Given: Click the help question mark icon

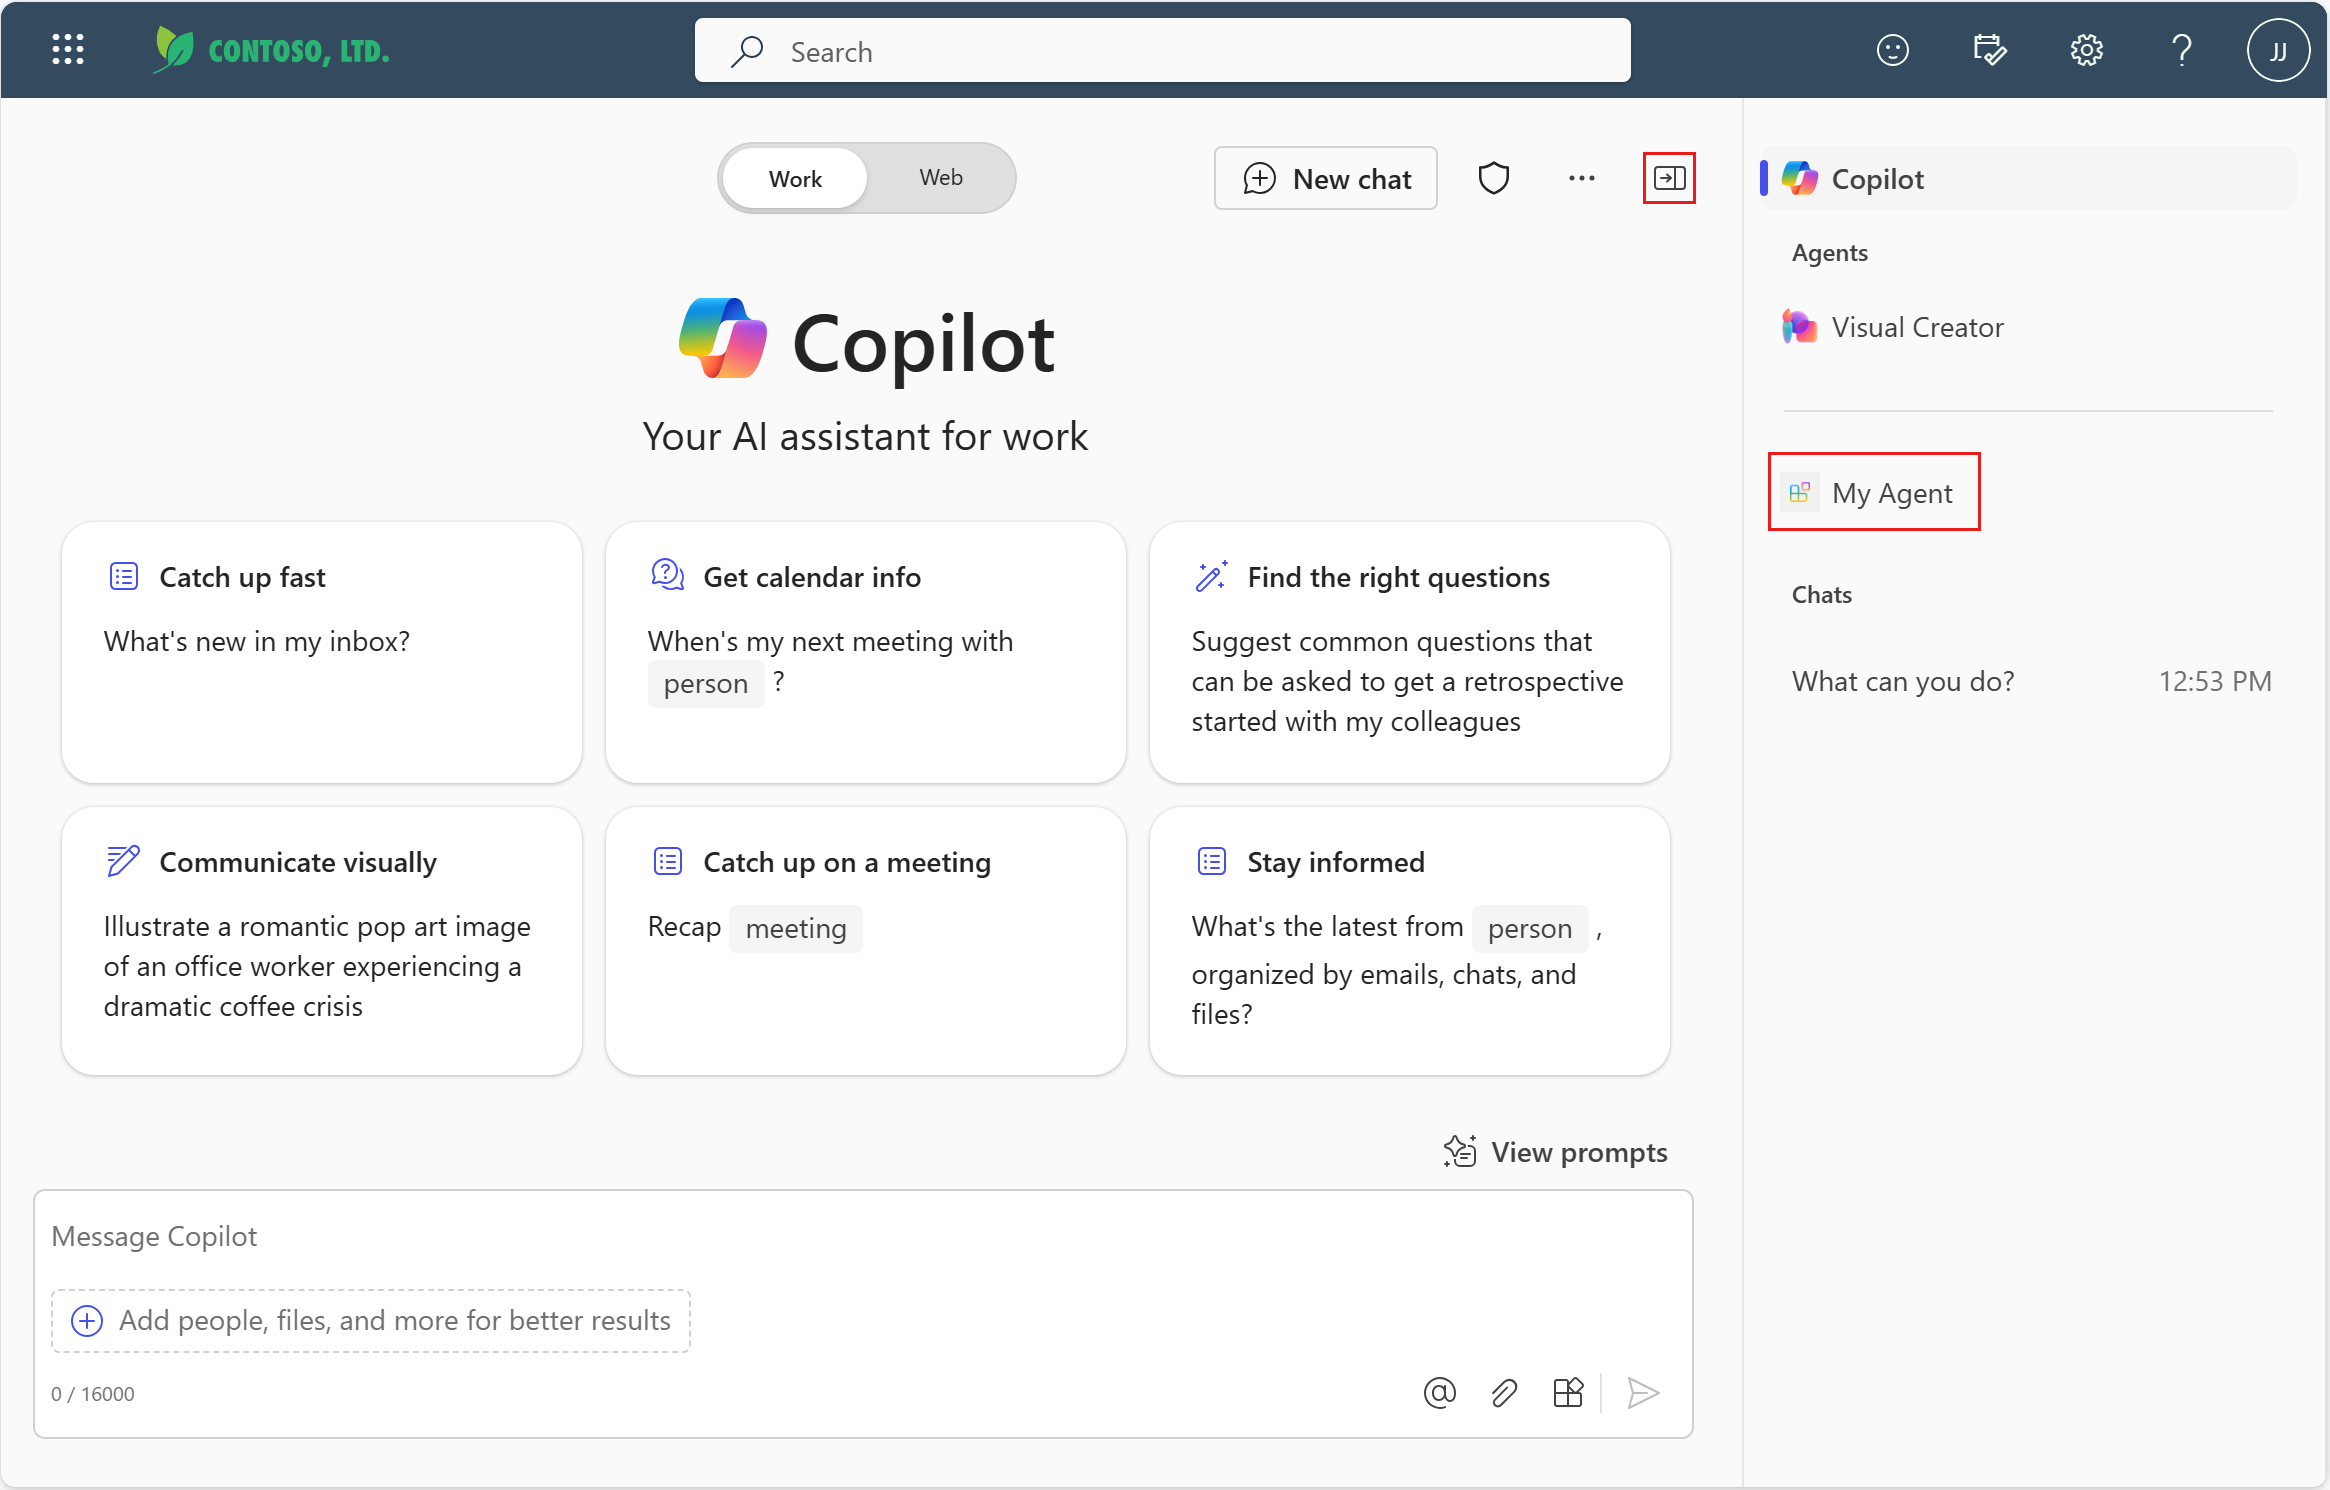Looking at the screenshot, I should [x=2179, y=51].
